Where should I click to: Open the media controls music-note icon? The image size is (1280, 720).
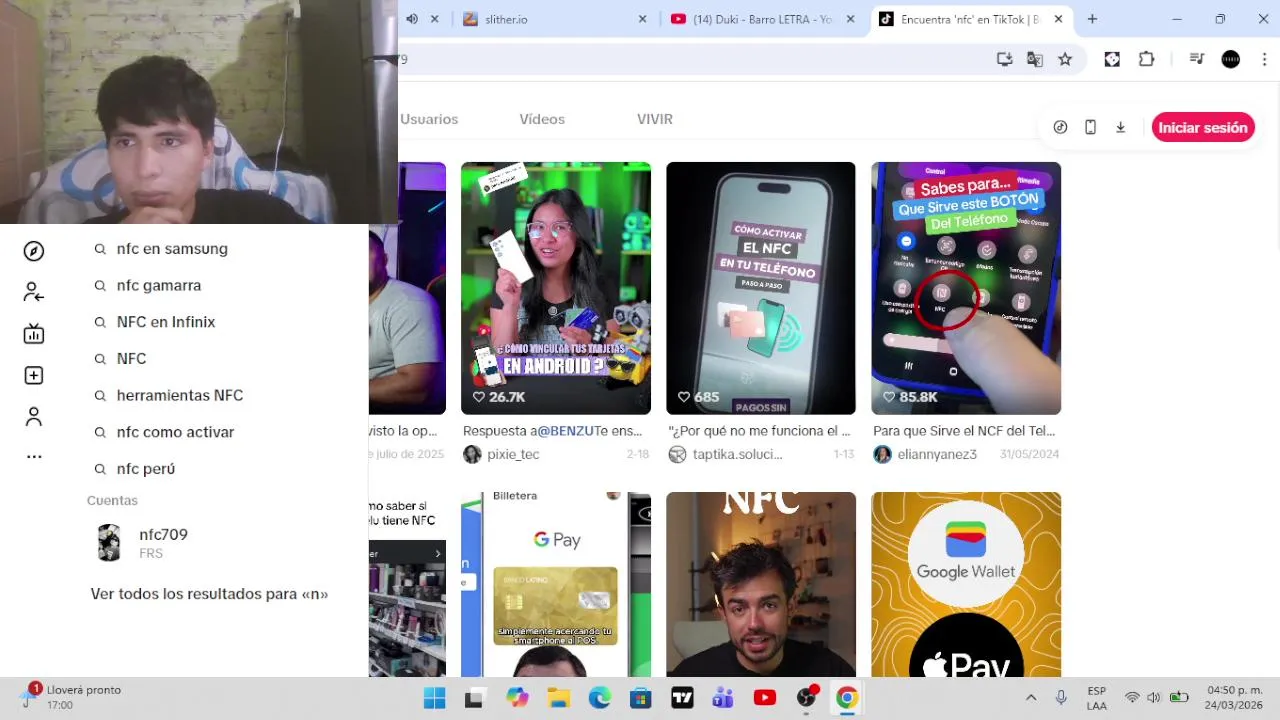(1197, 59)
